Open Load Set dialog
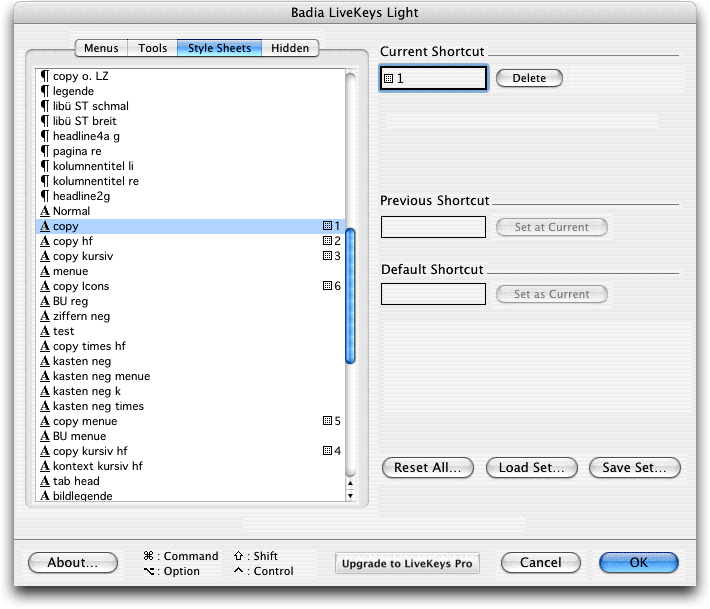710x609 pixels. coord(532,467)
